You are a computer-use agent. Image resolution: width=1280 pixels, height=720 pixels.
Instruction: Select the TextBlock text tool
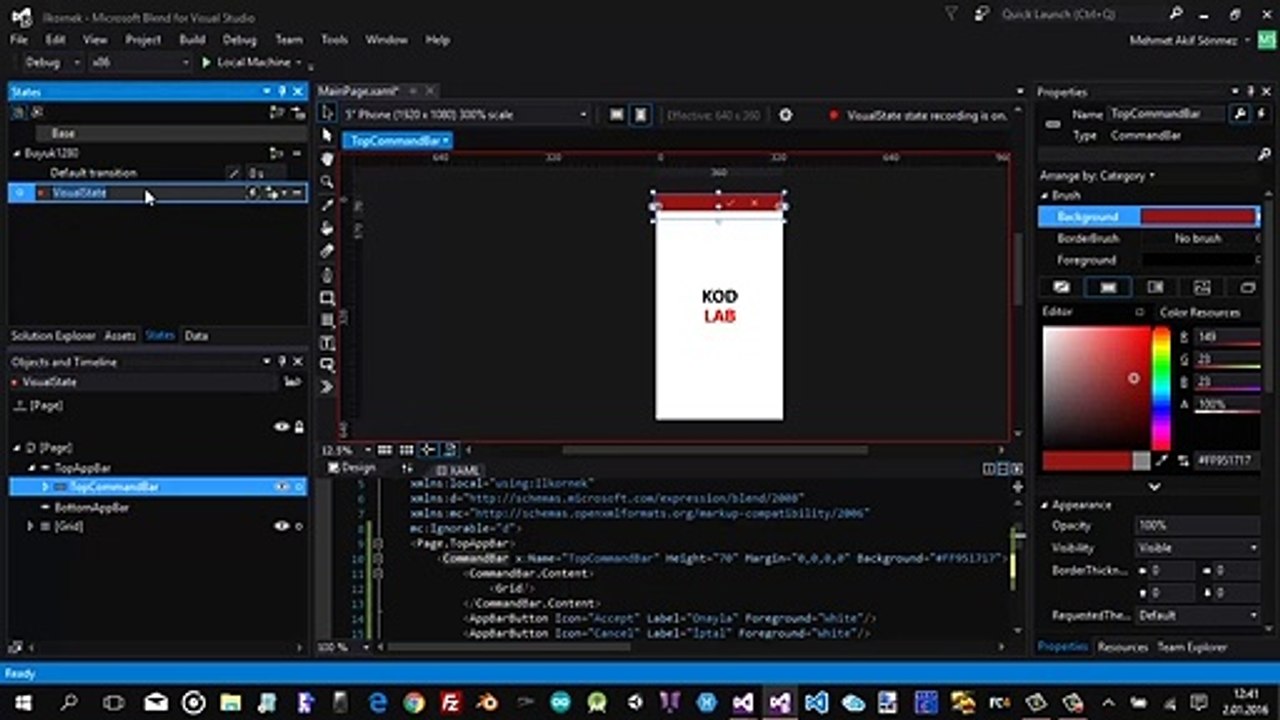327,343
